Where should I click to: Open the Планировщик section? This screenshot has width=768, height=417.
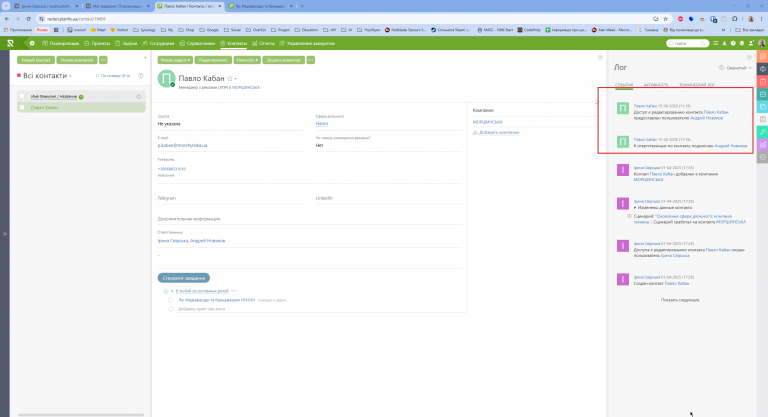click(x=61, y=43)
